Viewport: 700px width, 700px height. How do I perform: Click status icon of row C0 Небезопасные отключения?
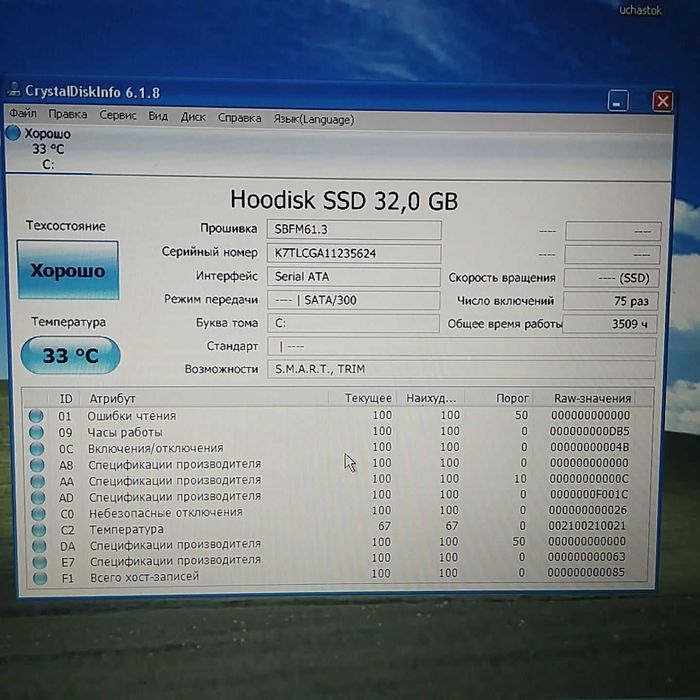point(39,513)
